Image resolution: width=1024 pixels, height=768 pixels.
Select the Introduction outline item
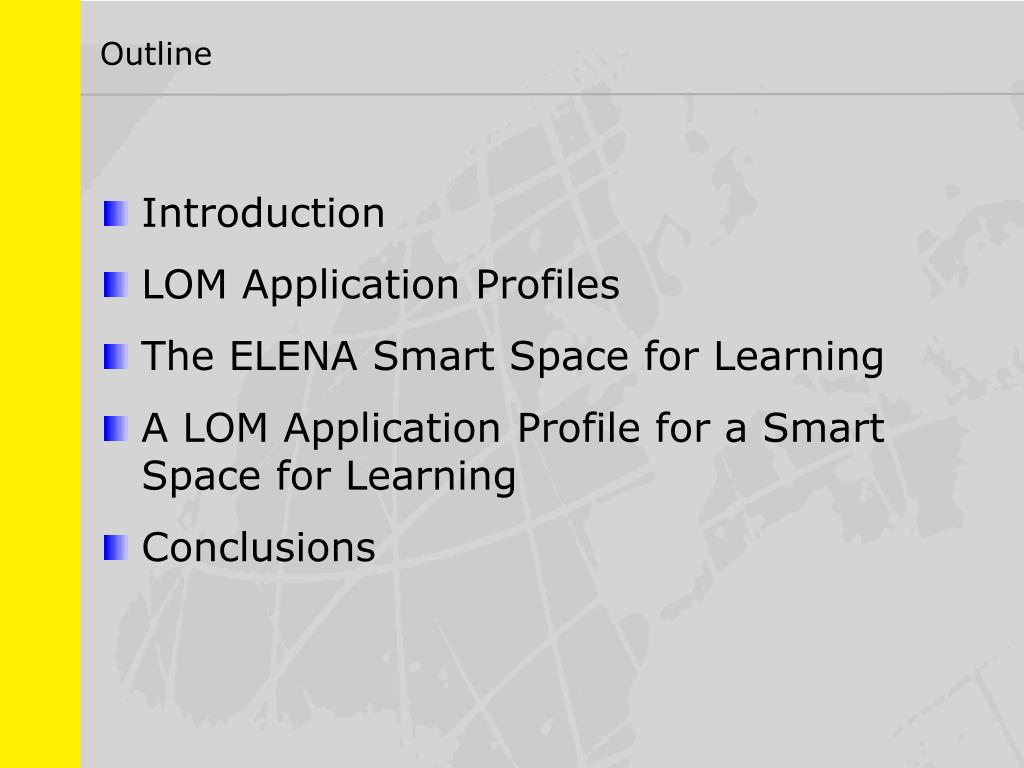coord(263,213)
